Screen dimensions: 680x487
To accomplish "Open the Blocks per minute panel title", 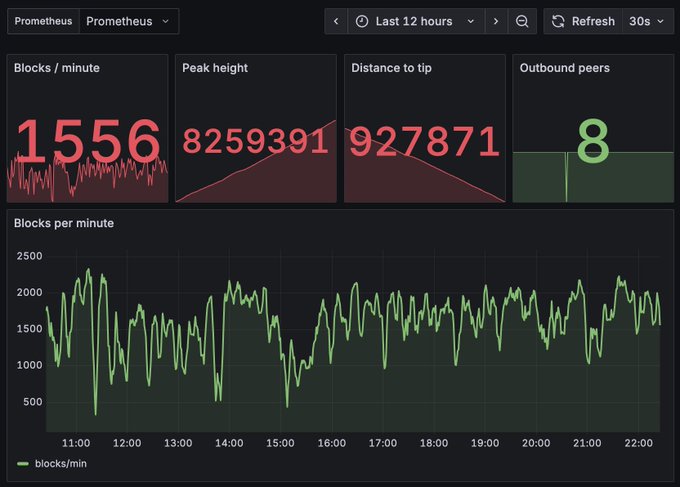I will click(x=64, y=223).
